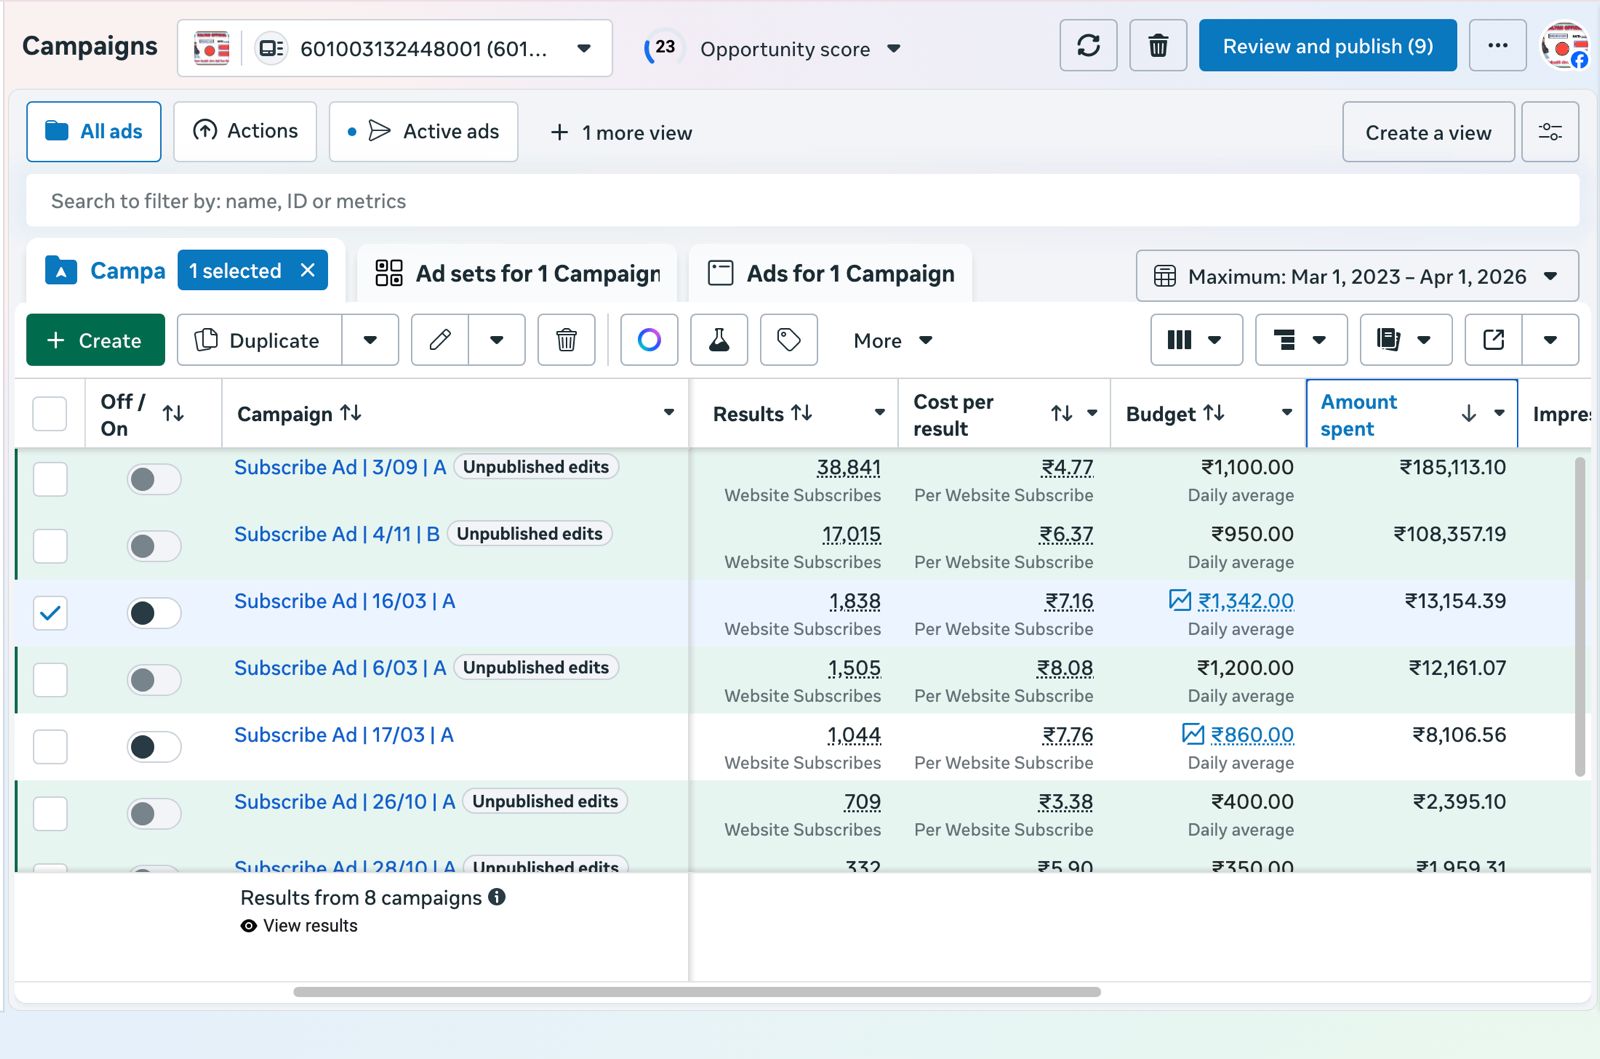Toggle the Subscribe Ad | 16/03 | A switch
The image size is (1600, 1059).
(x=154, y=613)
